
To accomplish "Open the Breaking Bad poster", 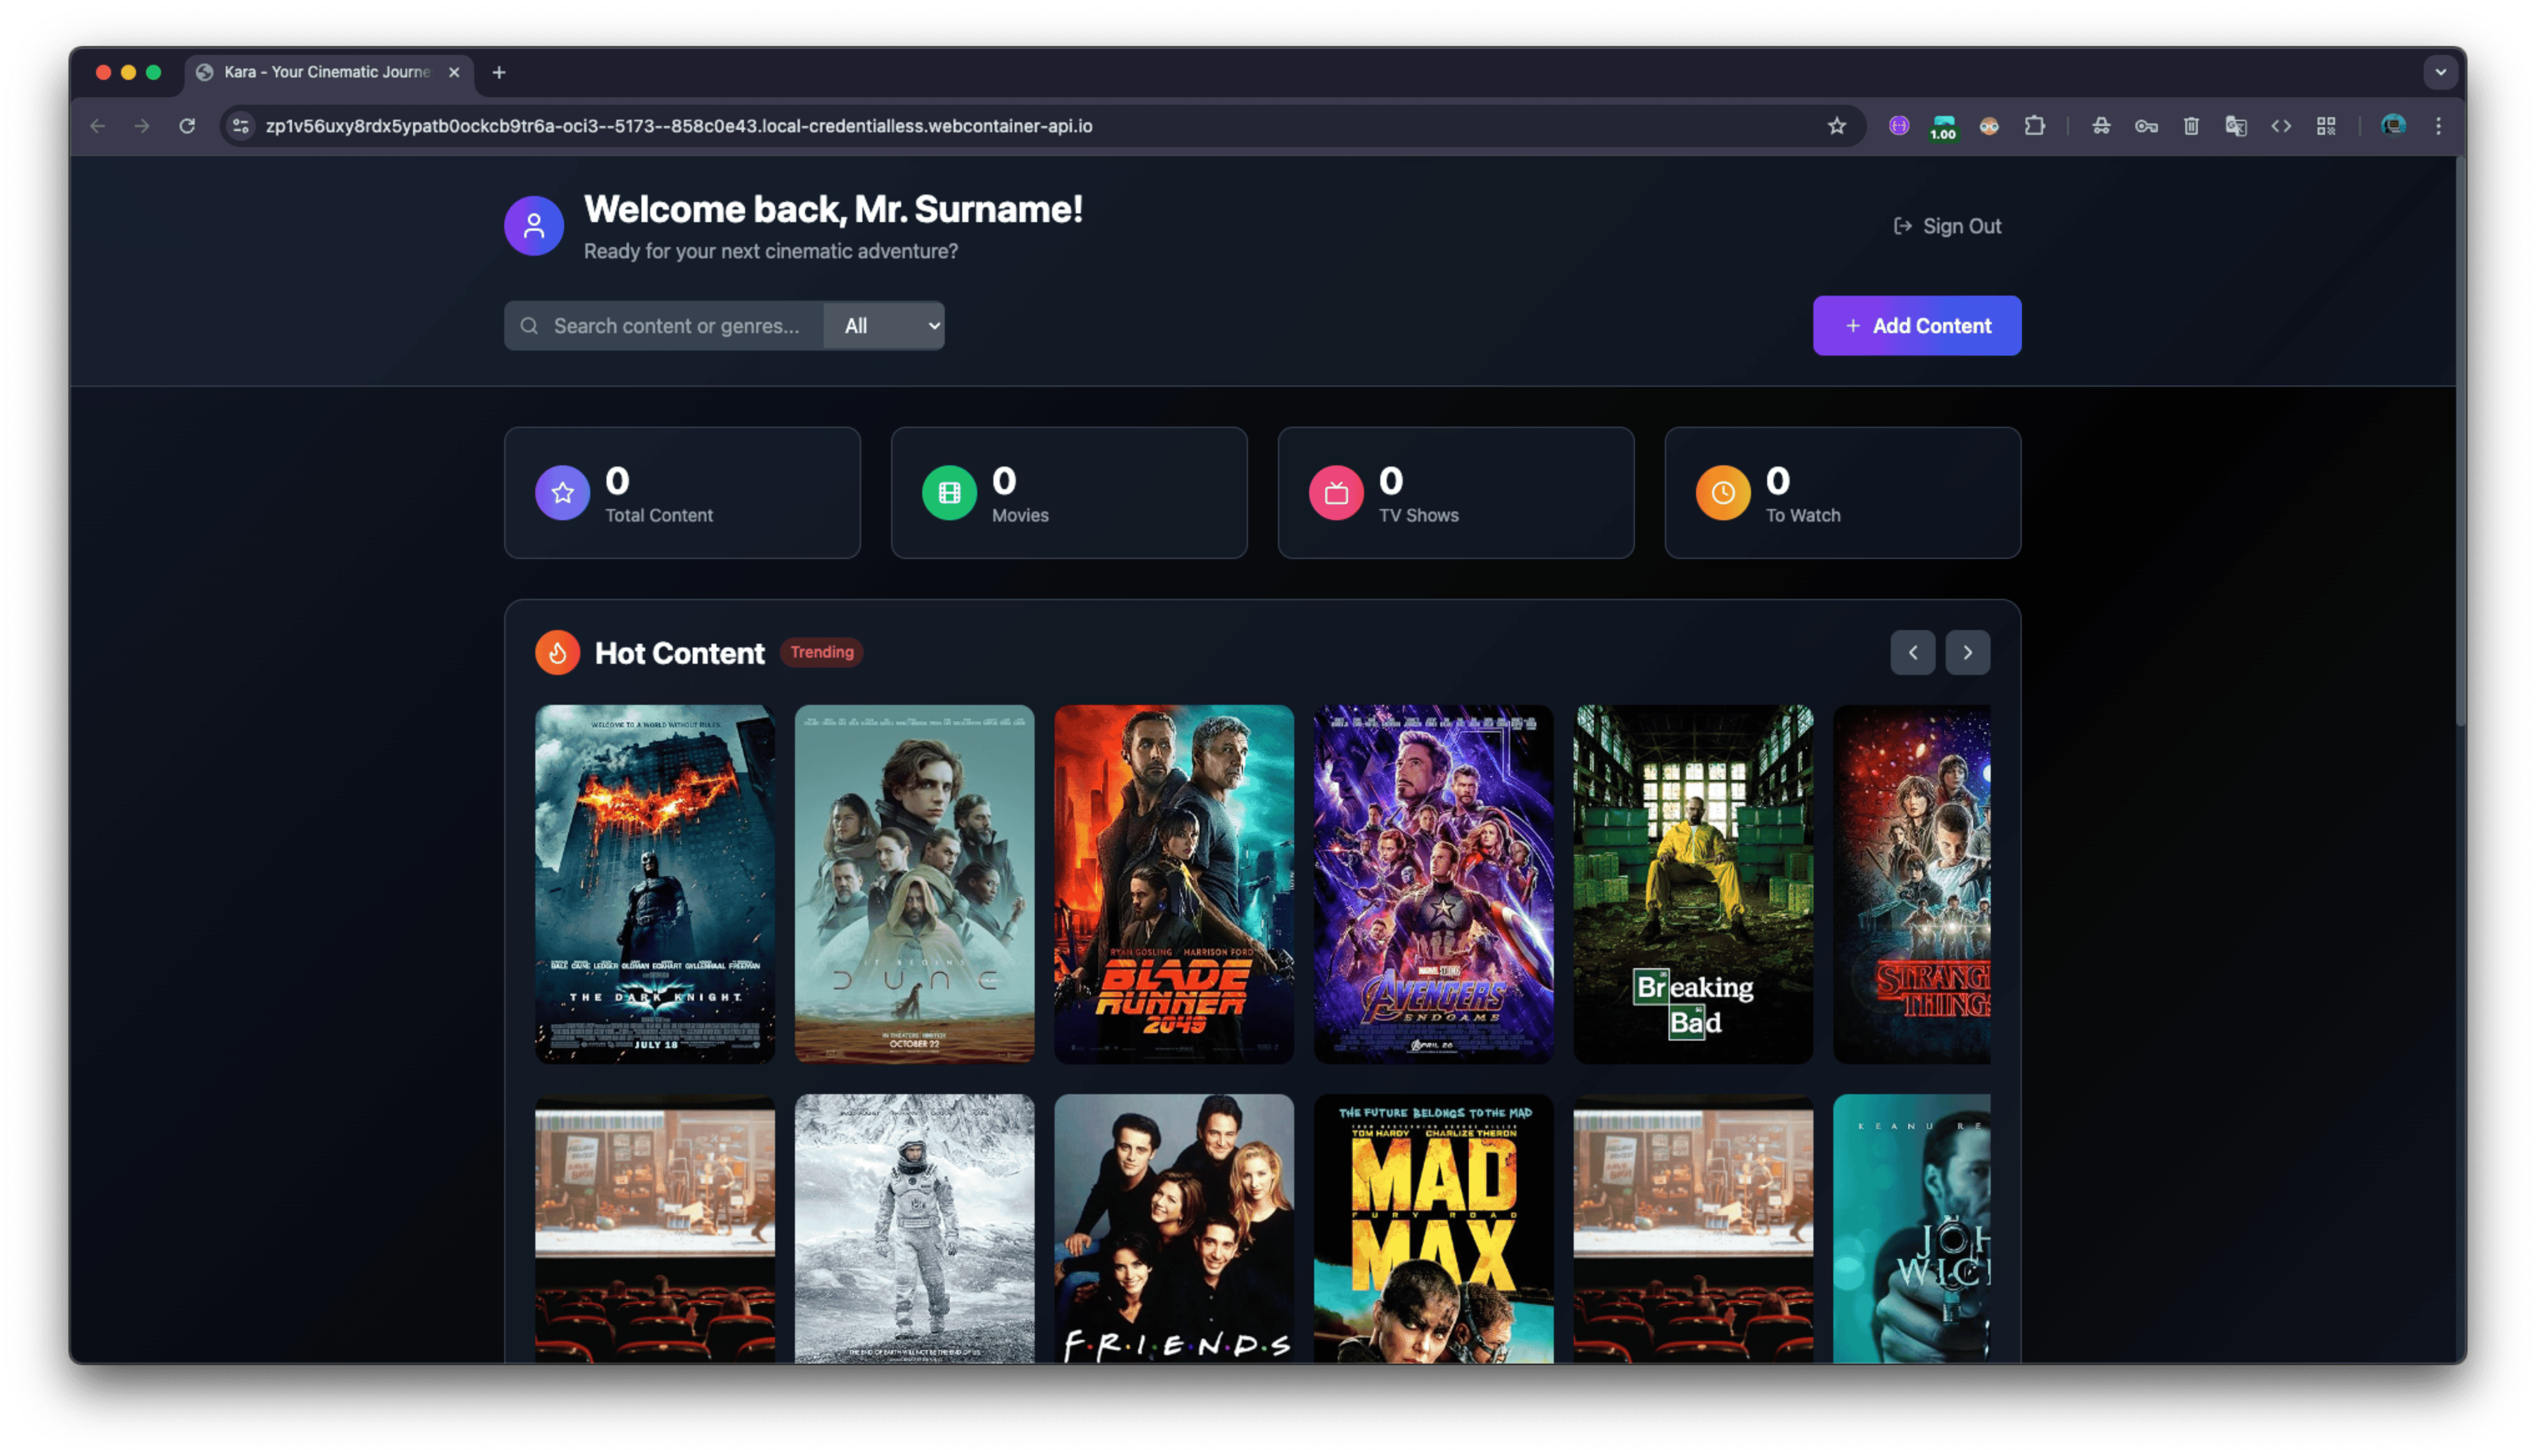I will pos(1692,884).
